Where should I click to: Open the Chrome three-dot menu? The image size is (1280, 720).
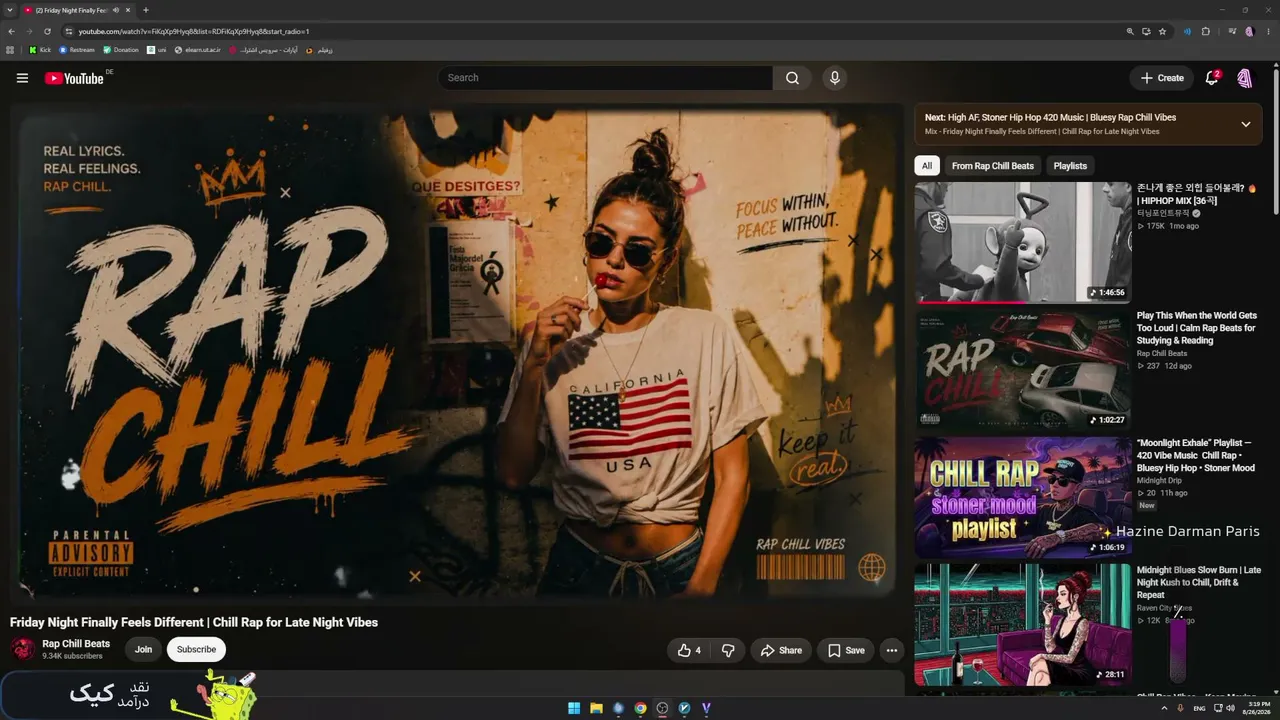coord(1267,31)
